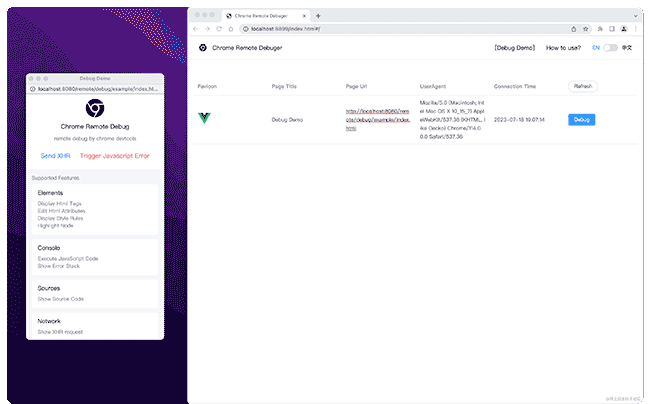This screenshot has height=404, width=650.
Task: Toggle the side panel icon in Chrome
Action: click(611, 29)
